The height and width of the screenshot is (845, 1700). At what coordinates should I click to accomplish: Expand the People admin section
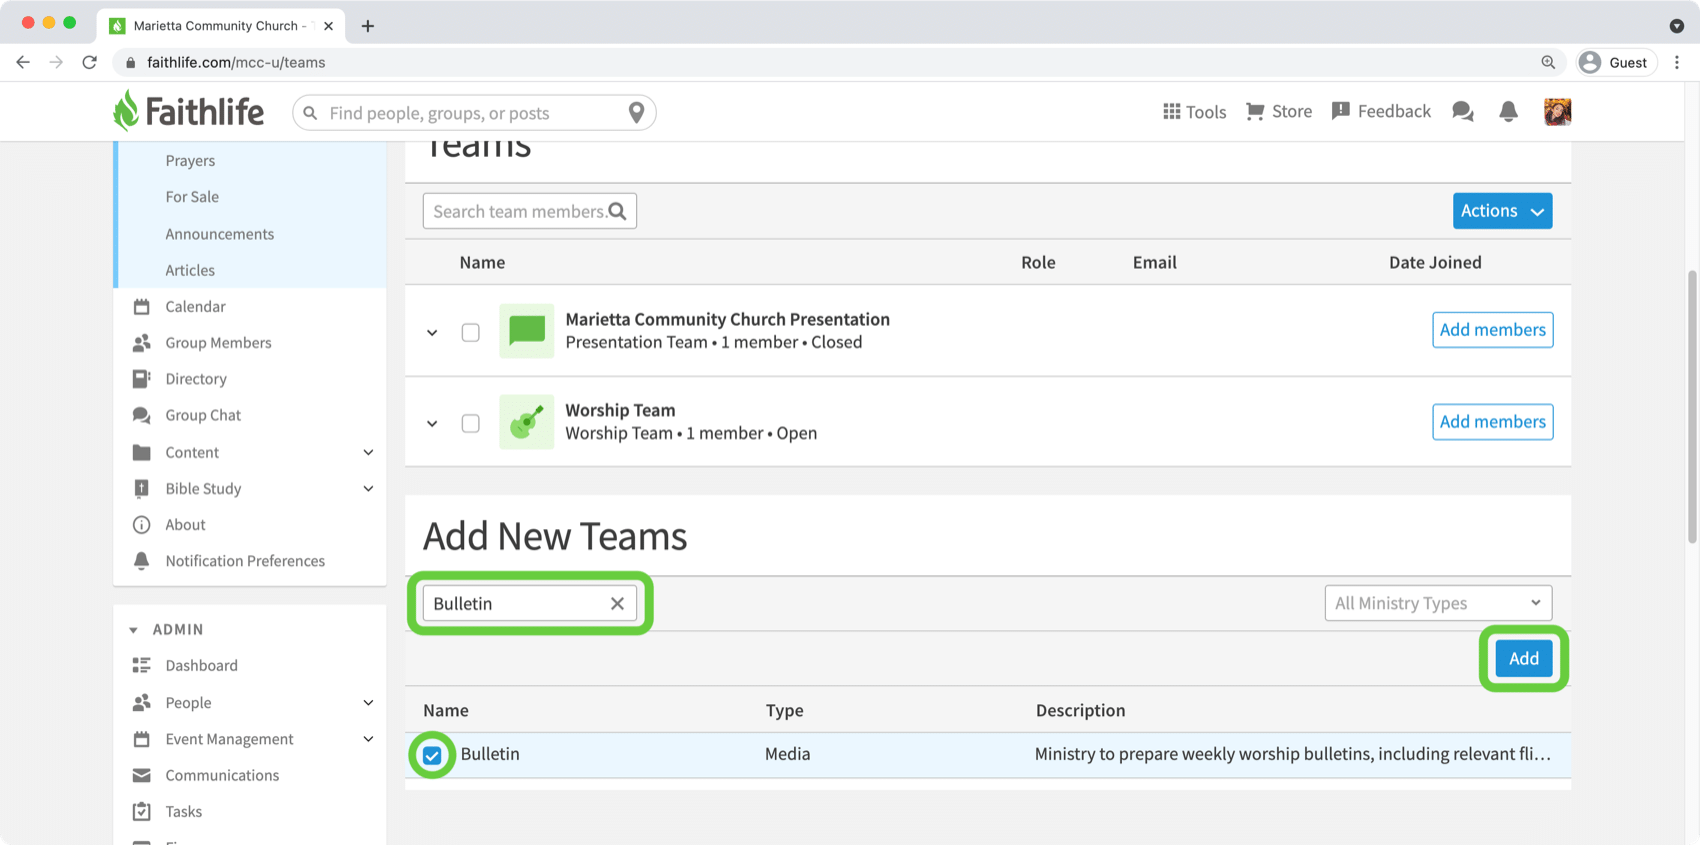pyautogui.click(x=368, y=703)
